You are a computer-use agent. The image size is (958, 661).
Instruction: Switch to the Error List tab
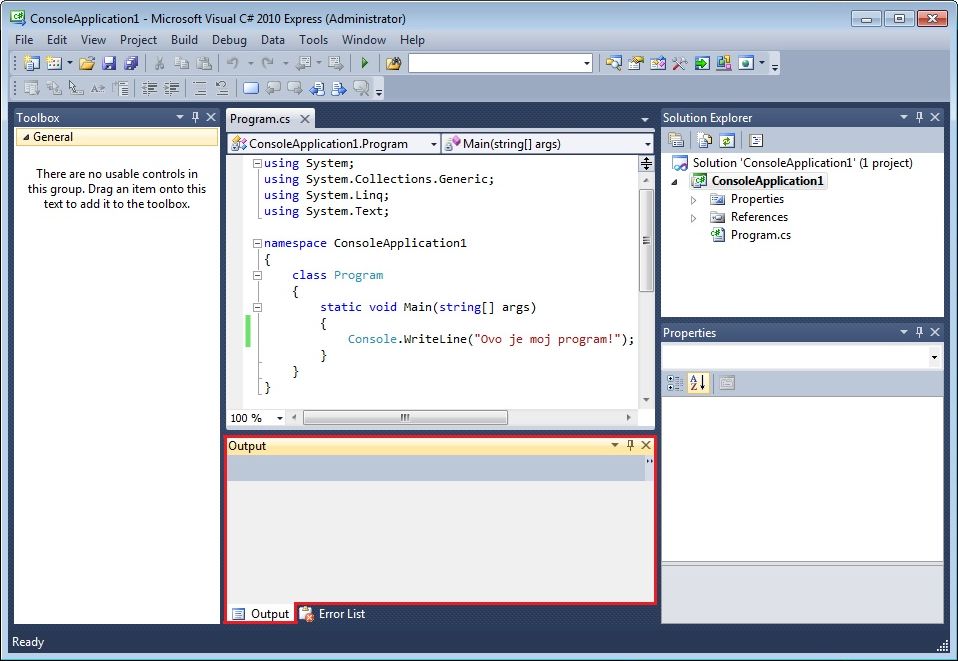[x=333, y=613]
